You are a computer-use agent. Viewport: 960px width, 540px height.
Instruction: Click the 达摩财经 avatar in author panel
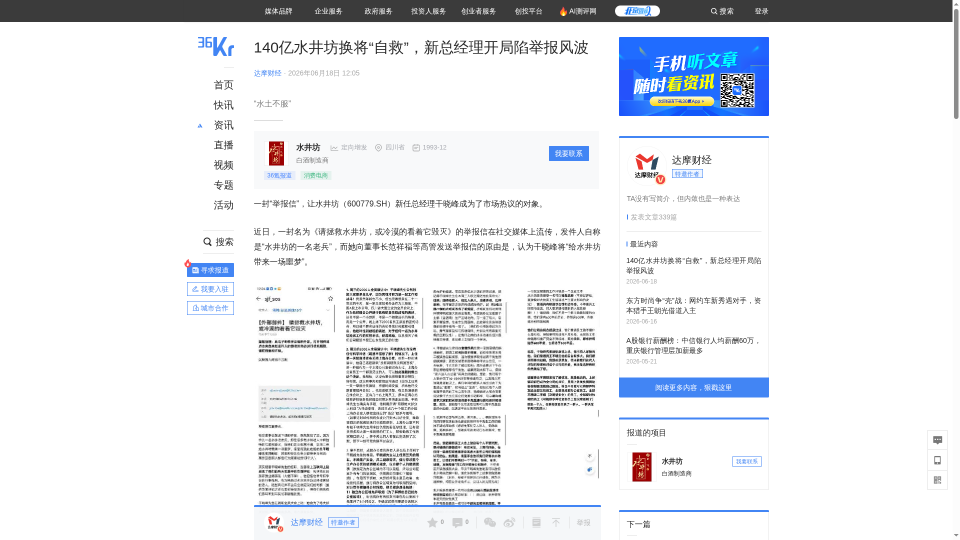647,166
